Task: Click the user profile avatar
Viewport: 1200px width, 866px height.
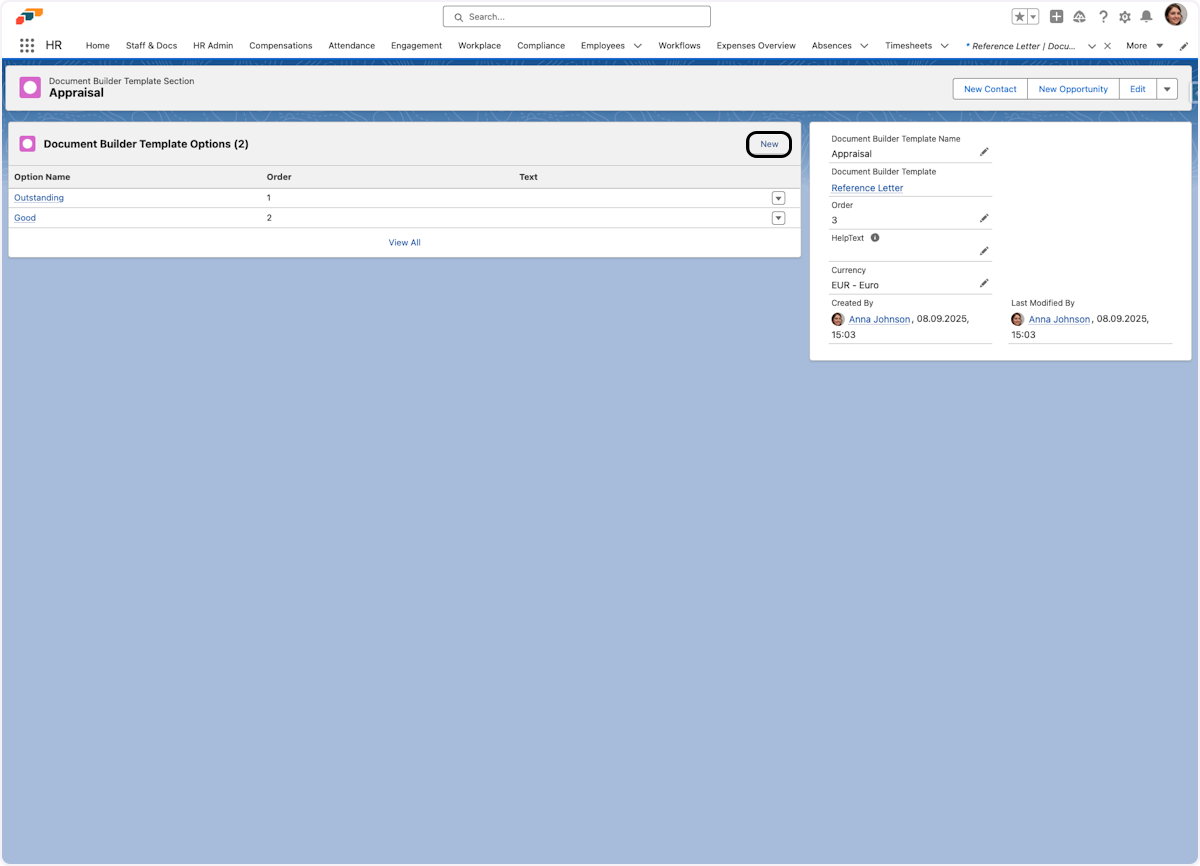Action: pos(1175,15)
